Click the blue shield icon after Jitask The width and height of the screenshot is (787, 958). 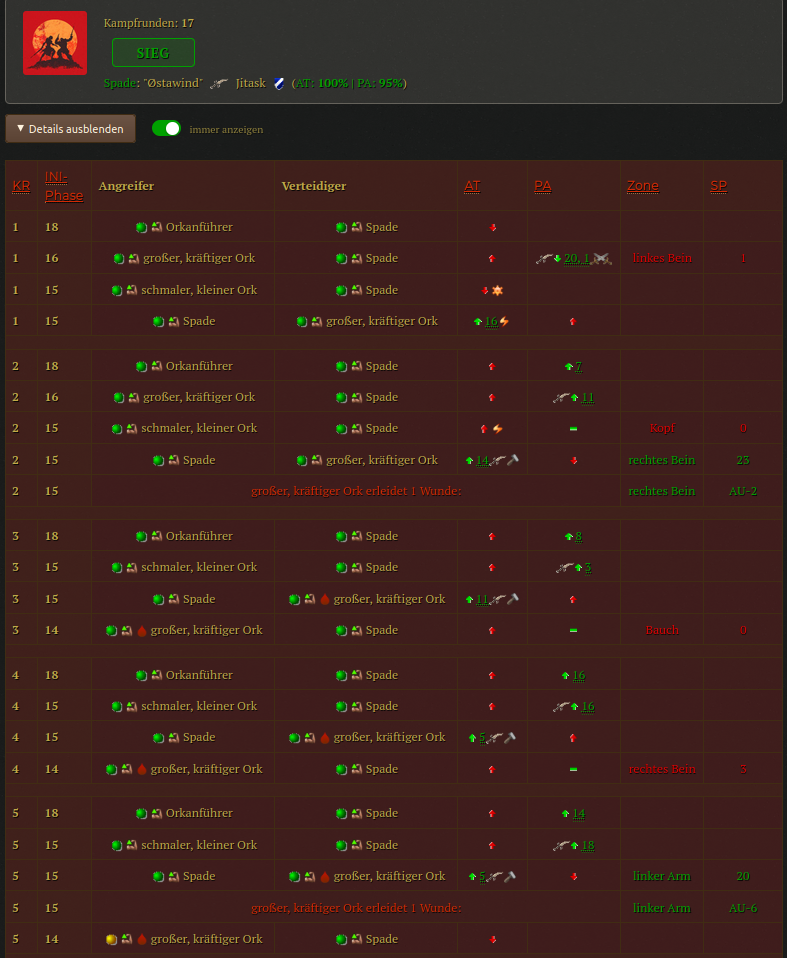279,84
